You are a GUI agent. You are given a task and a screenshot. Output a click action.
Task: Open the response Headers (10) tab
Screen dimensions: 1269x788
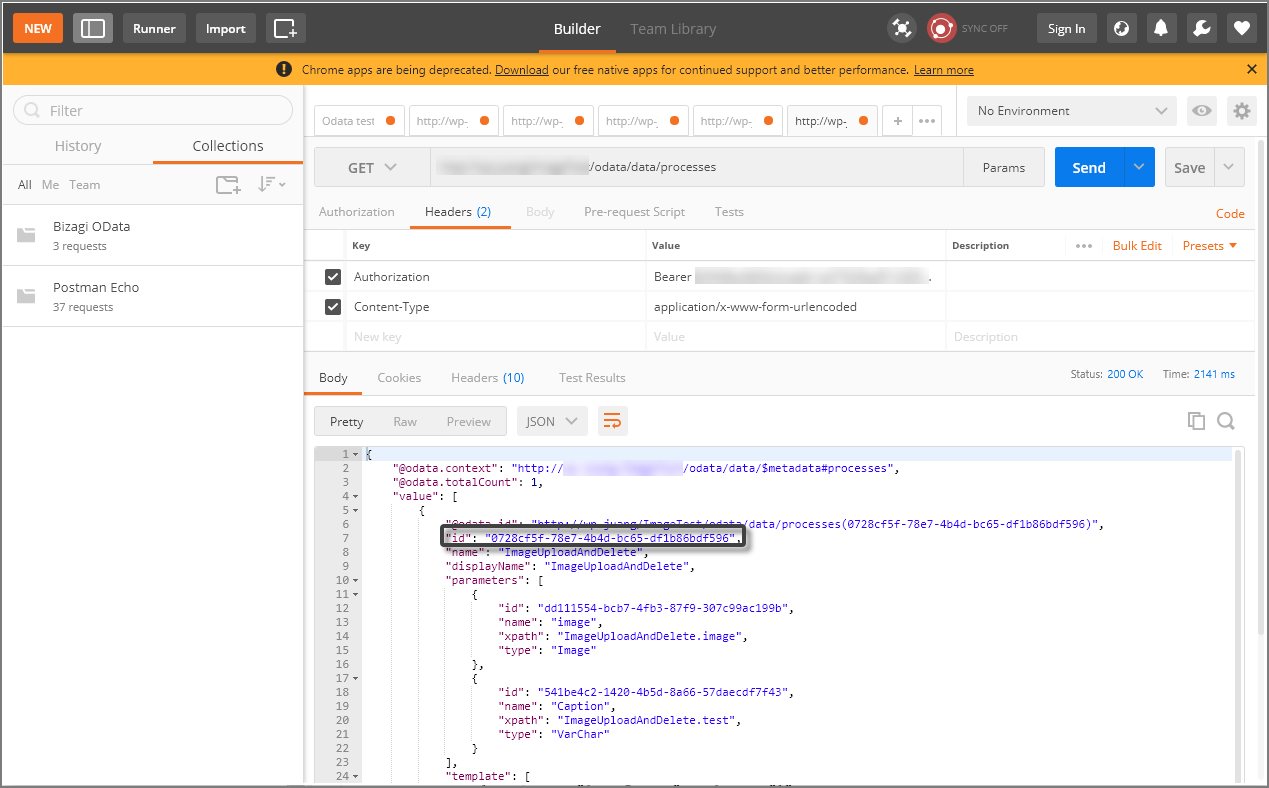coord(488,378)
